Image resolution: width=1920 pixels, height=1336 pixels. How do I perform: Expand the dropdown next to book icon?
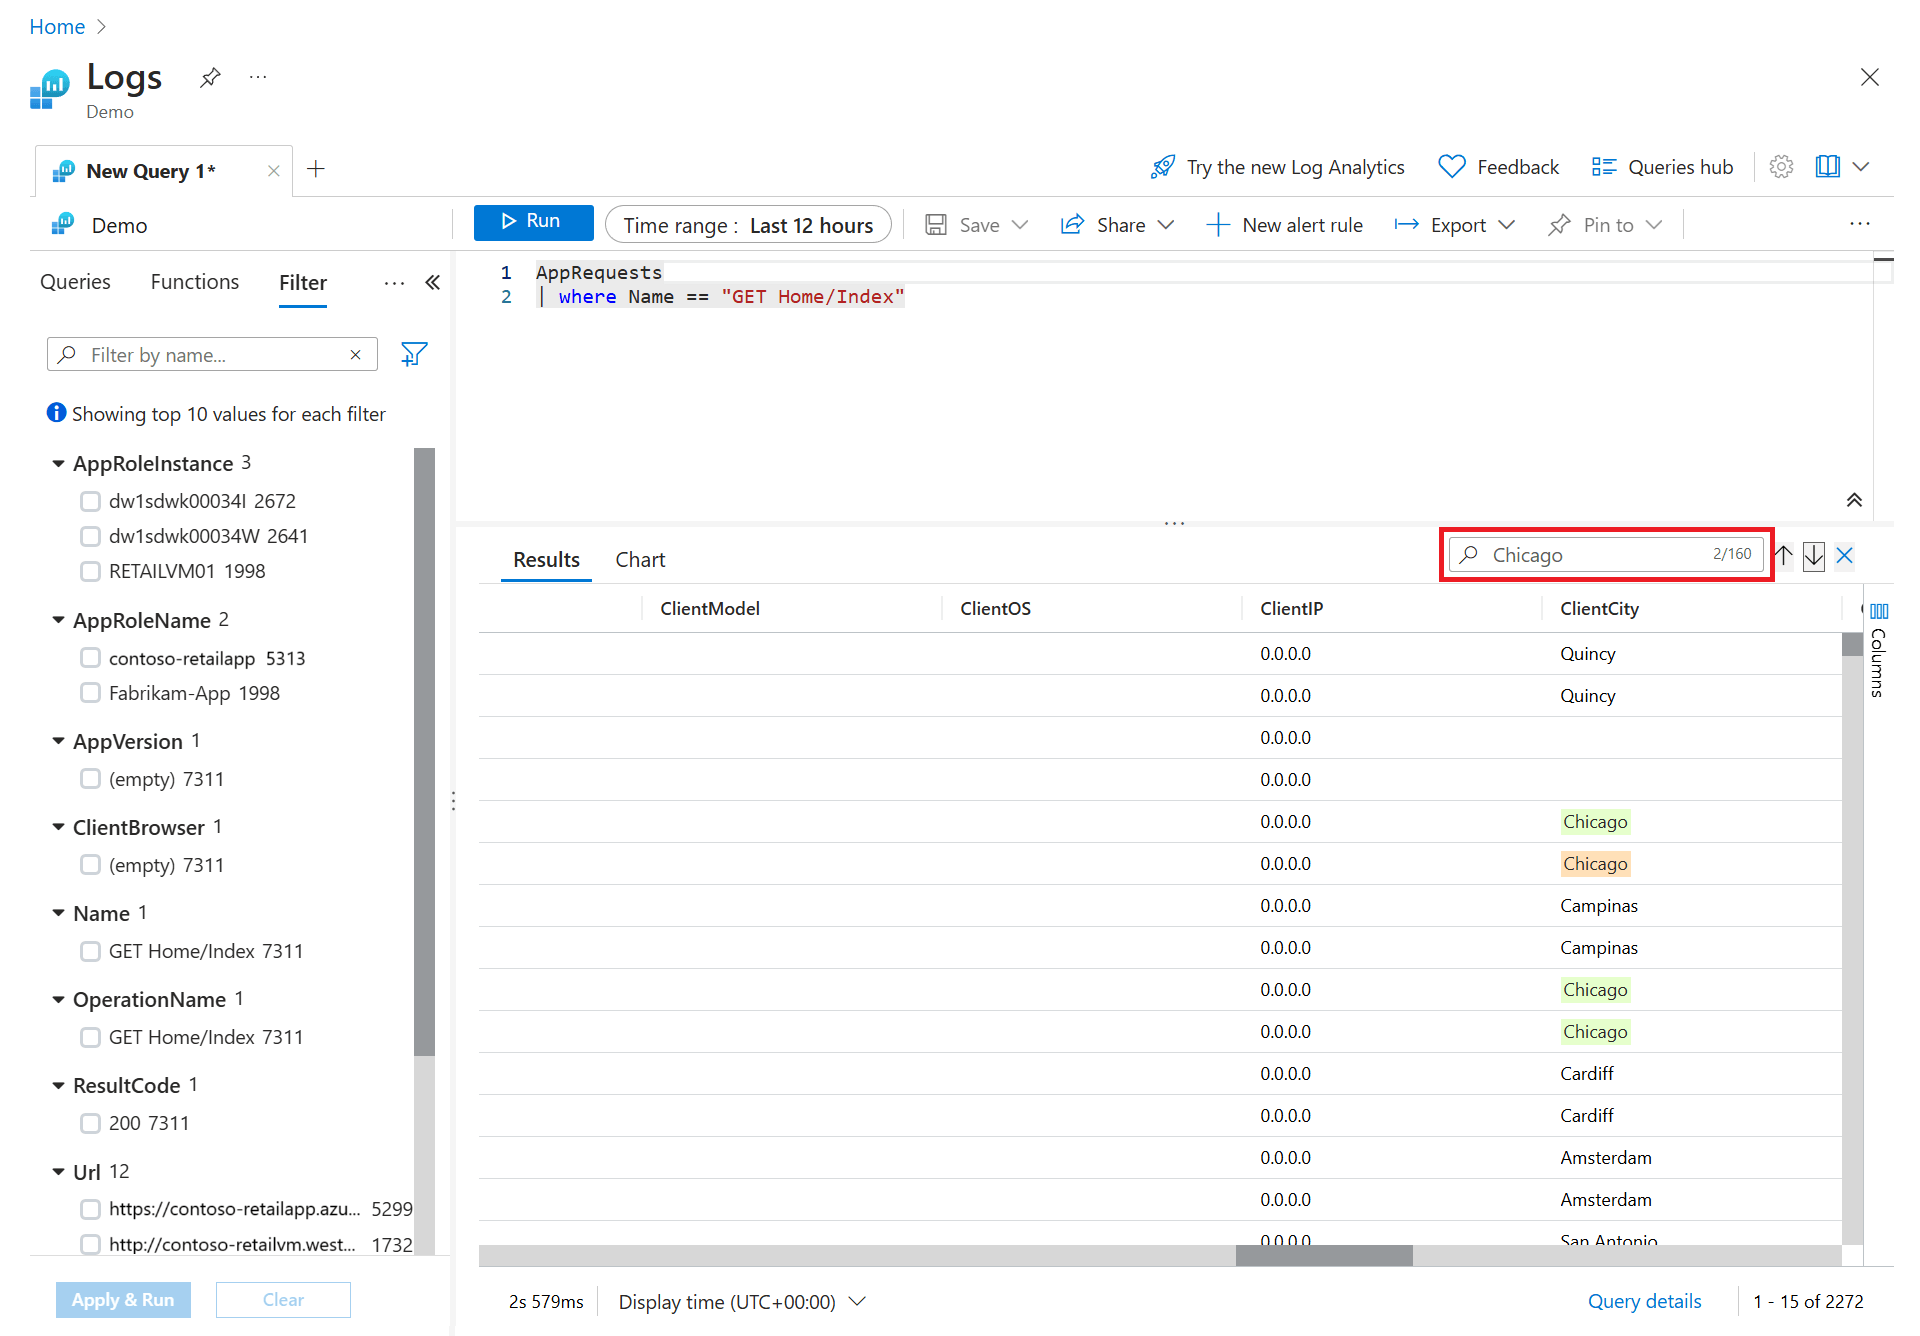coord(1861,167)
